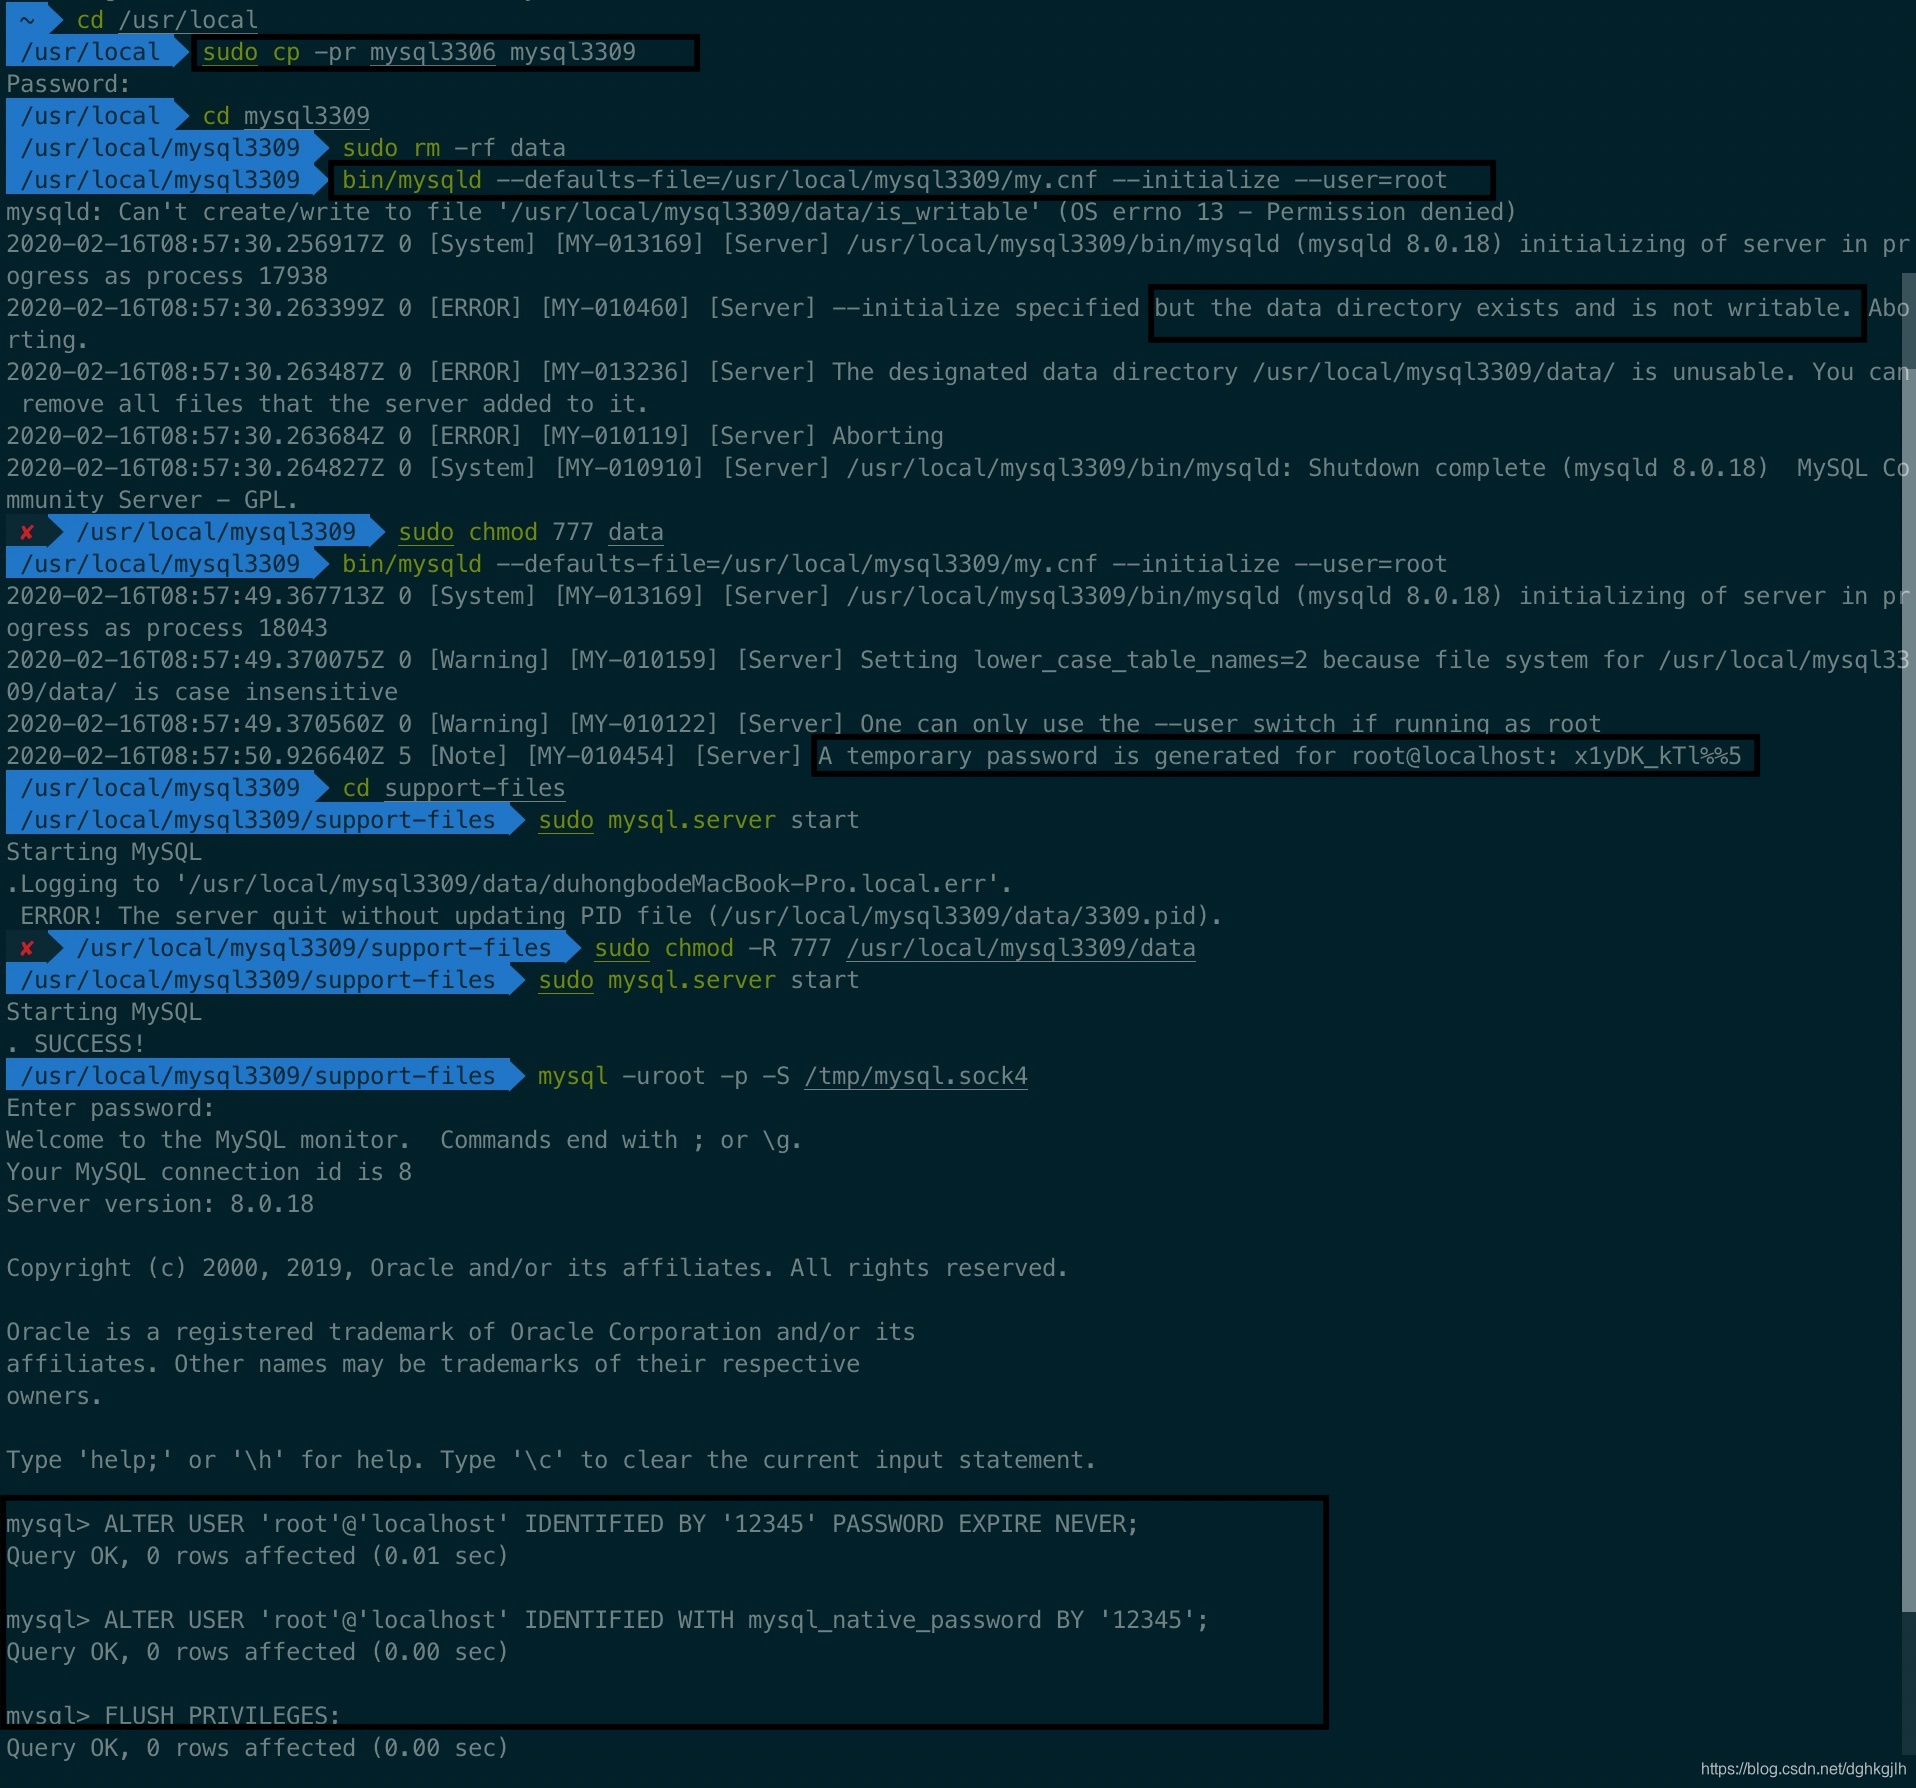Click the red X error marker before 'sudo chmod -R 777'
This screenshot has height=1788, width=1916.
click(27, 948)
